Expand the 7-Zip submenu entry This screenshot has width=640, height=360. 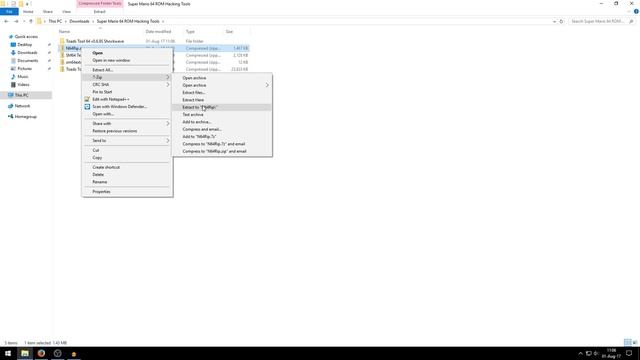[x=127, y=77]
